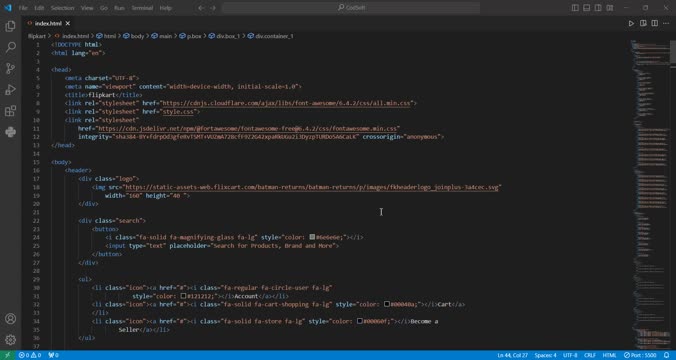Expand the main breadcrumb item

point(162,36)
